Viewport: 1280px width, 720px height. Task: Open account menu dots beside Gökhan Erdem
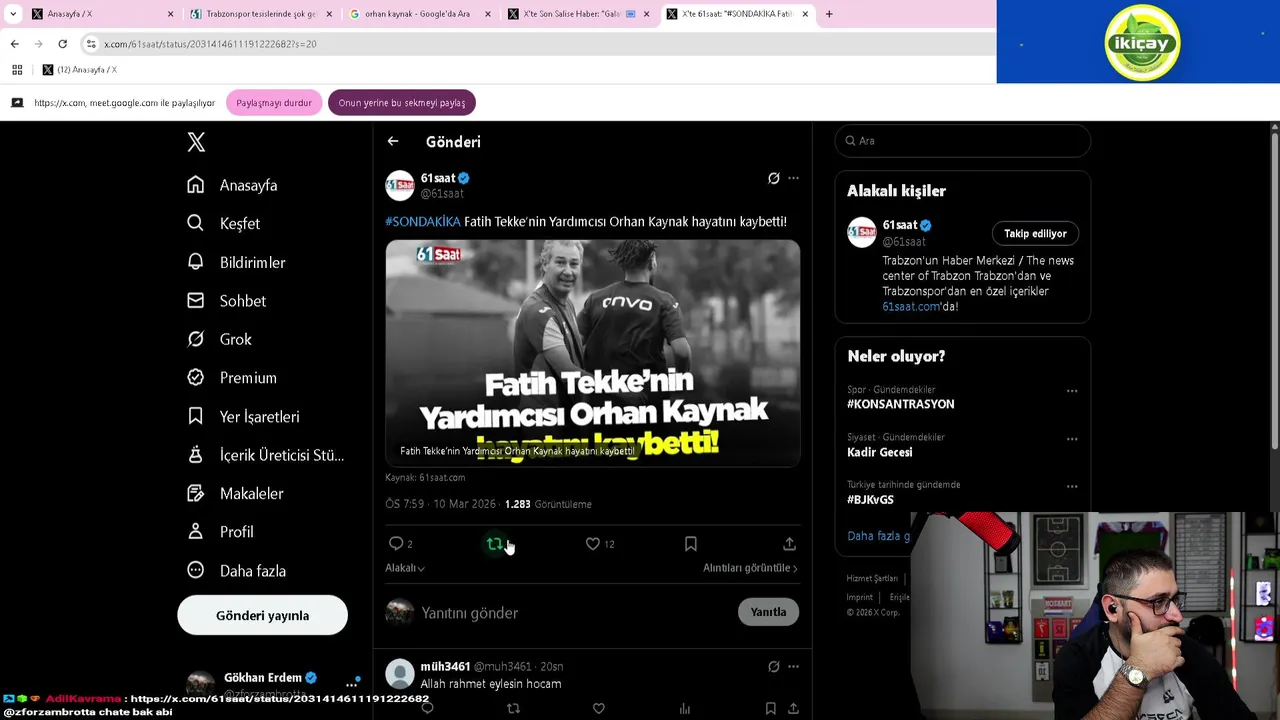(x=351, y=685)
